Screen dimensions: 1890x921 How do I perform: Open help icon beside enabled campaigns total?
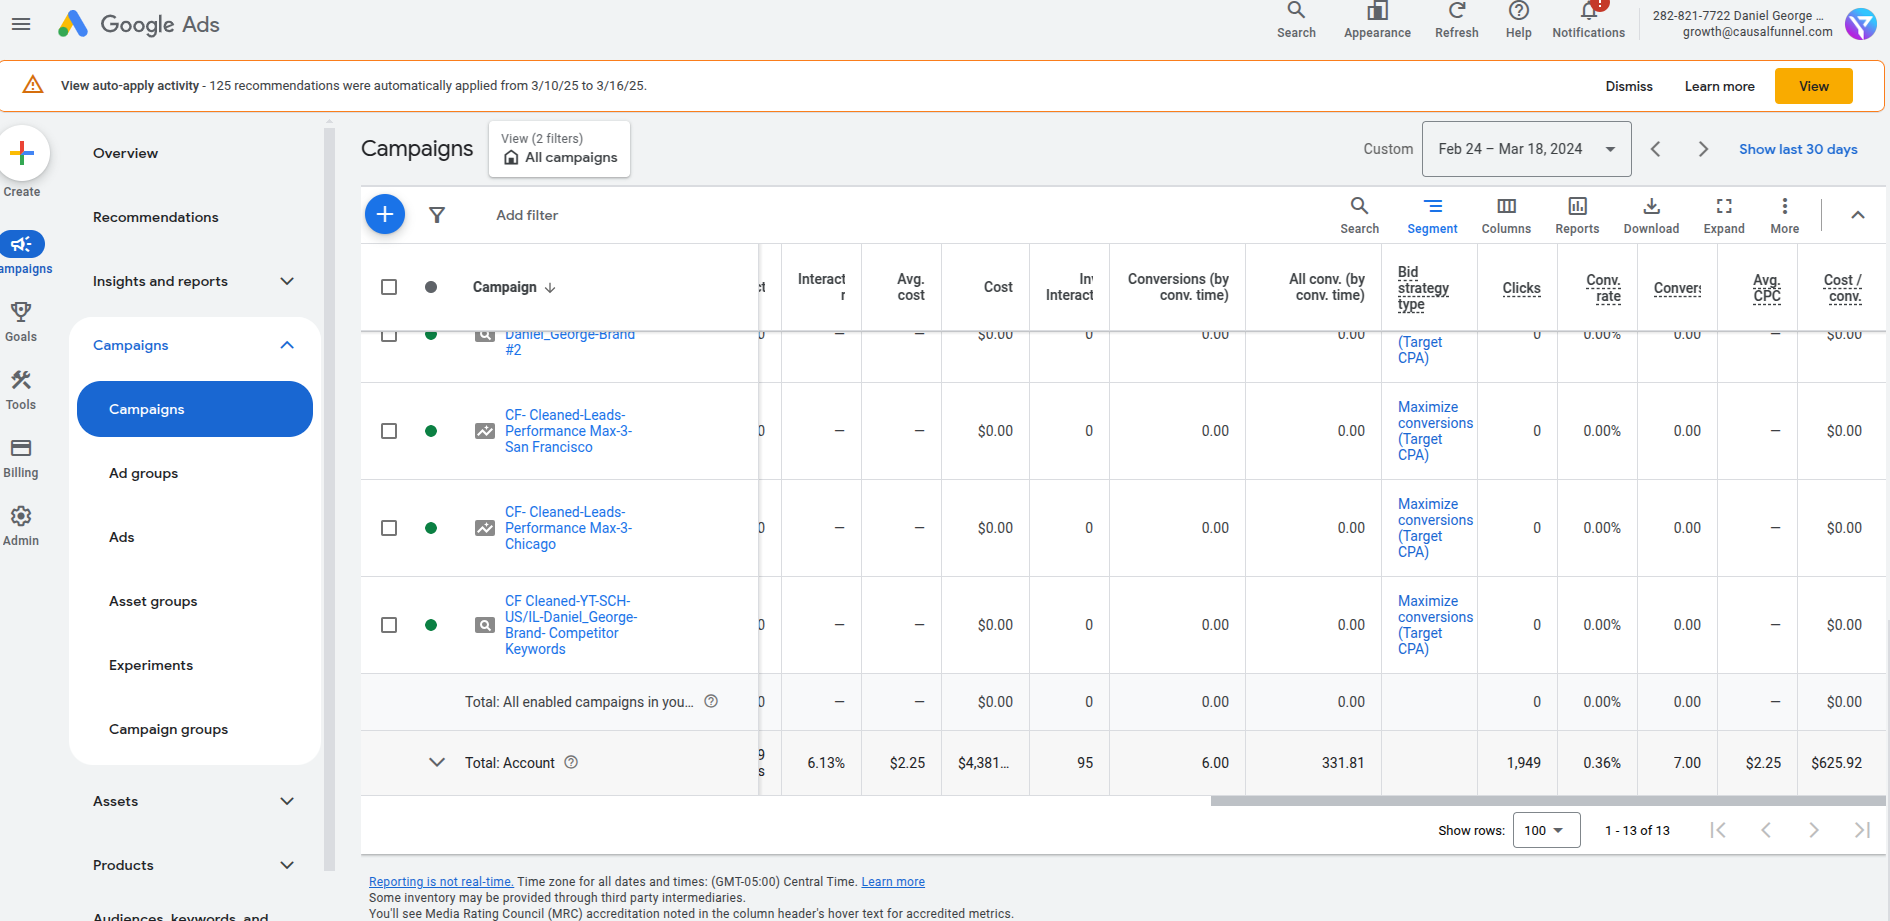click(711, 701)
